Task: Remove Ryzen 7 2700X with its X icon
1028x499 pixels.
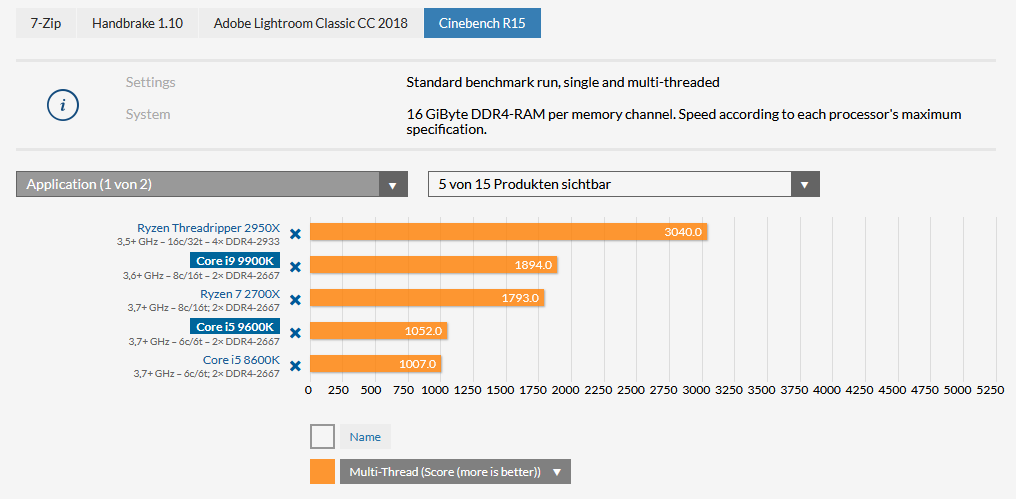Action: (x=295, y=300)
